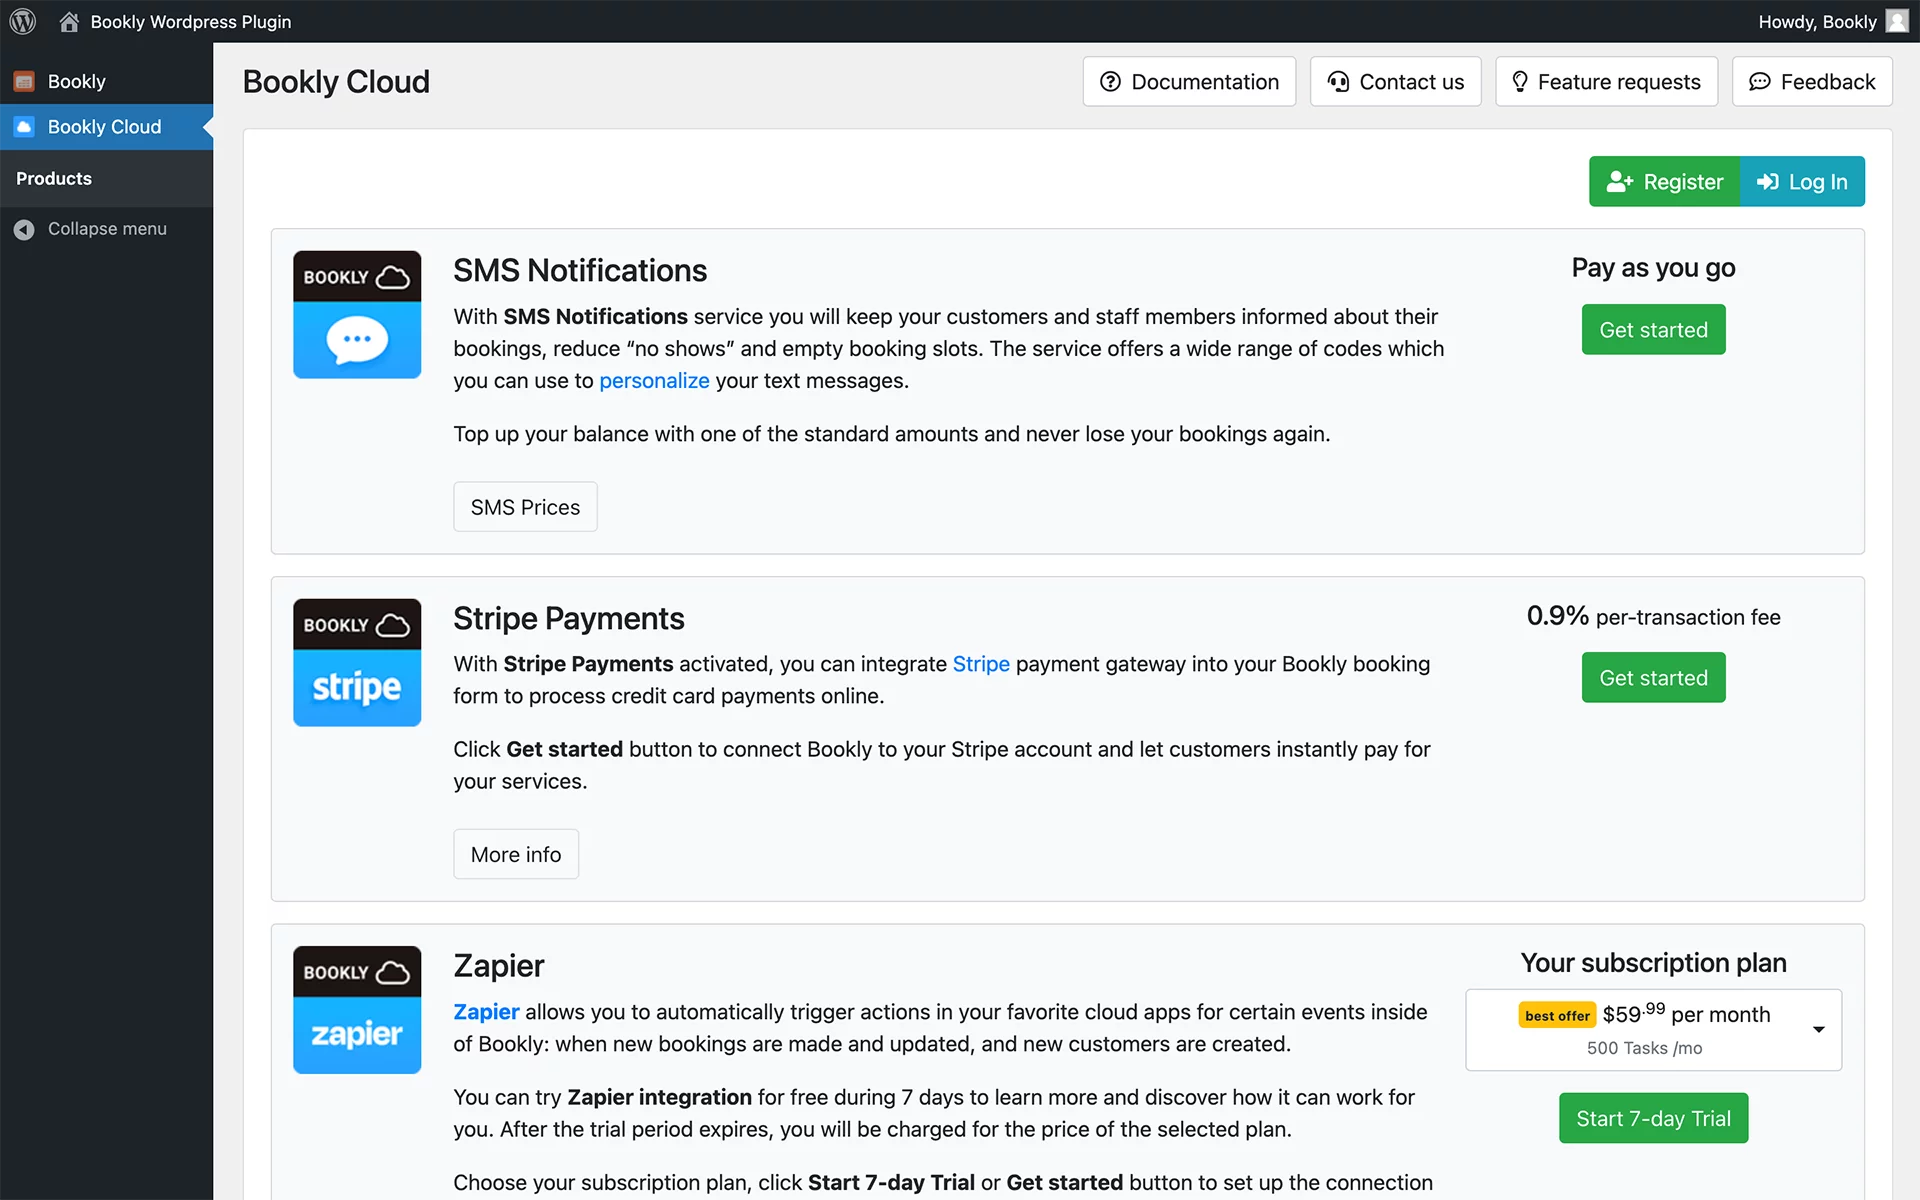Open the subscription plan dropdown
Viewport: 1920px width, 1200px height.
[1653, 1030]
